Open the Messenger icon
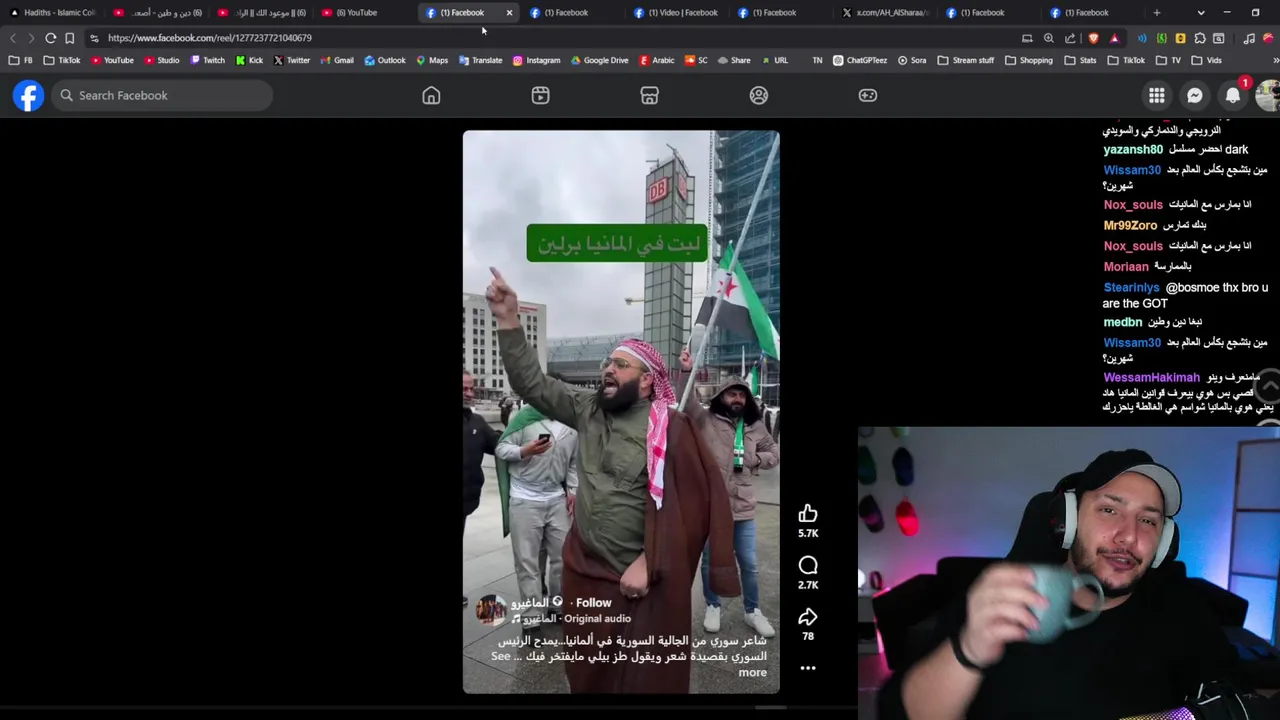Viewport: 1280px width, 720px height. (x=1194, y=95)
